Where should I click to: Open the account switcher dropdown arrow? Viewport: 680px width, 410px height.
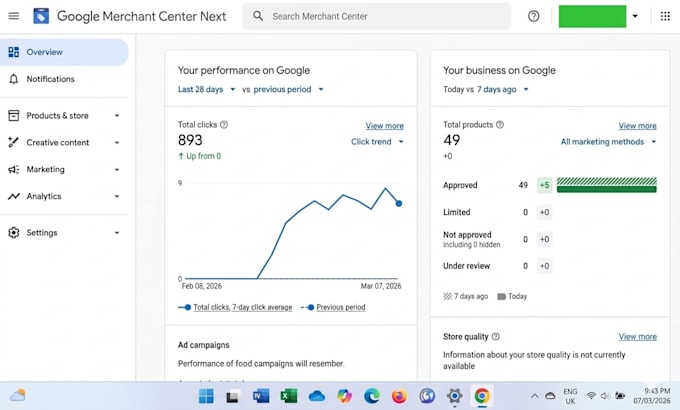click(x=635, y=16)
